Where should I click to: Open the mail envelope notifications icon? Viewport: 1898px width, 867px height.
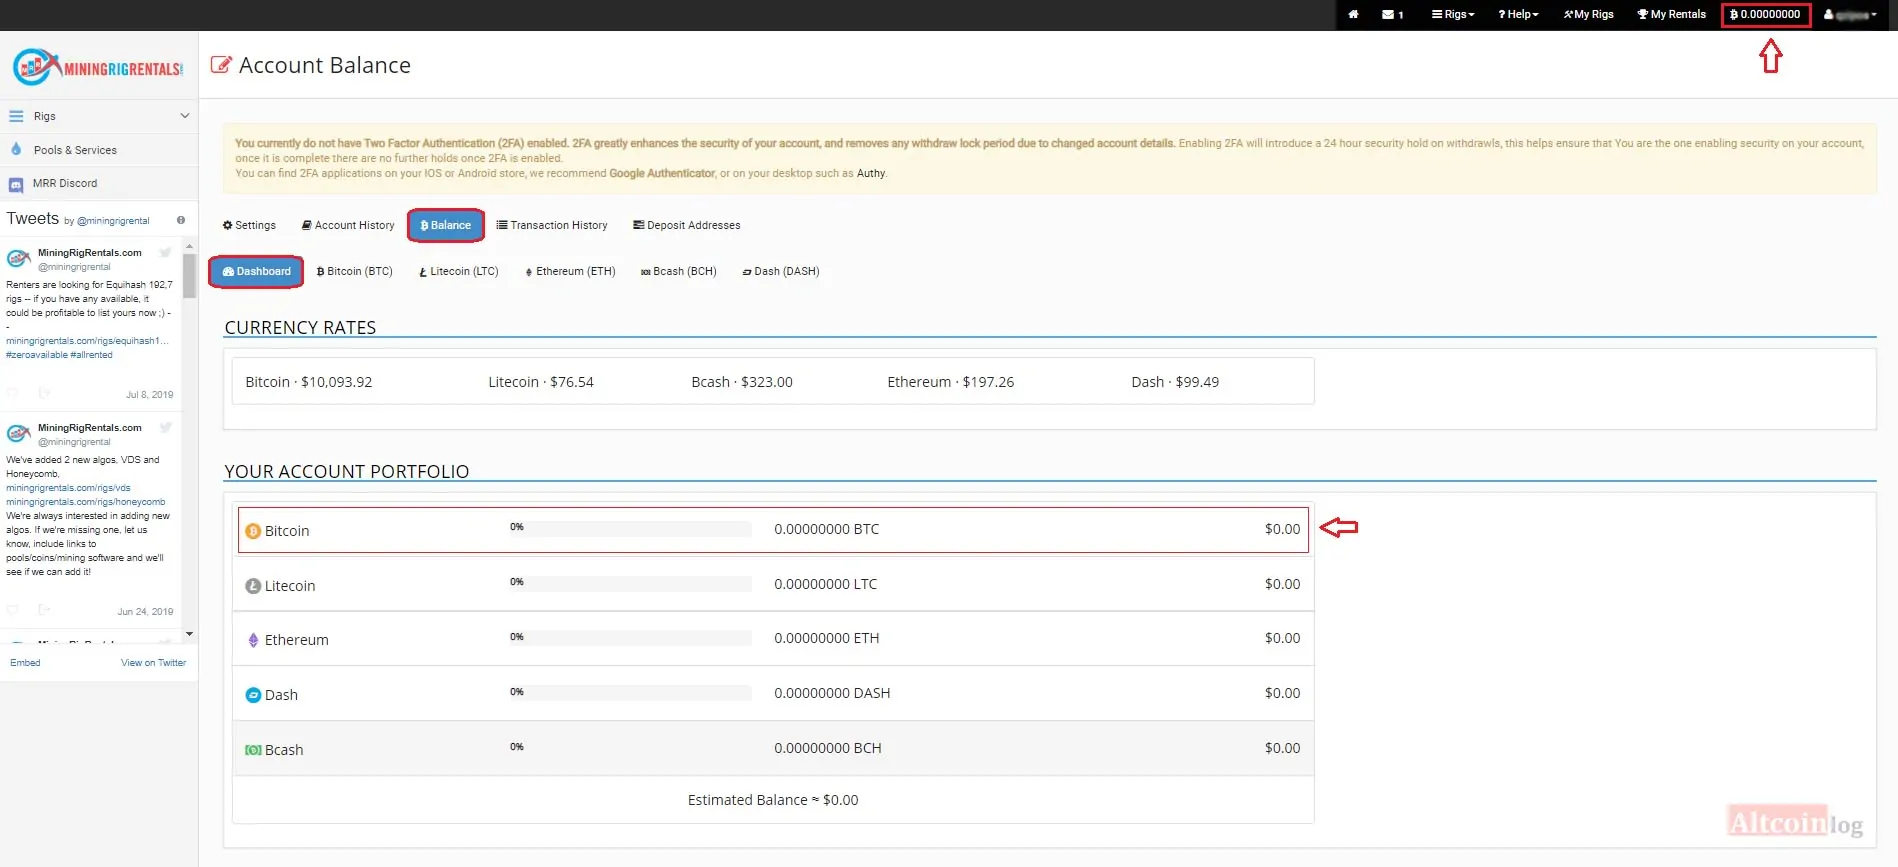[x=1392, y=14]
